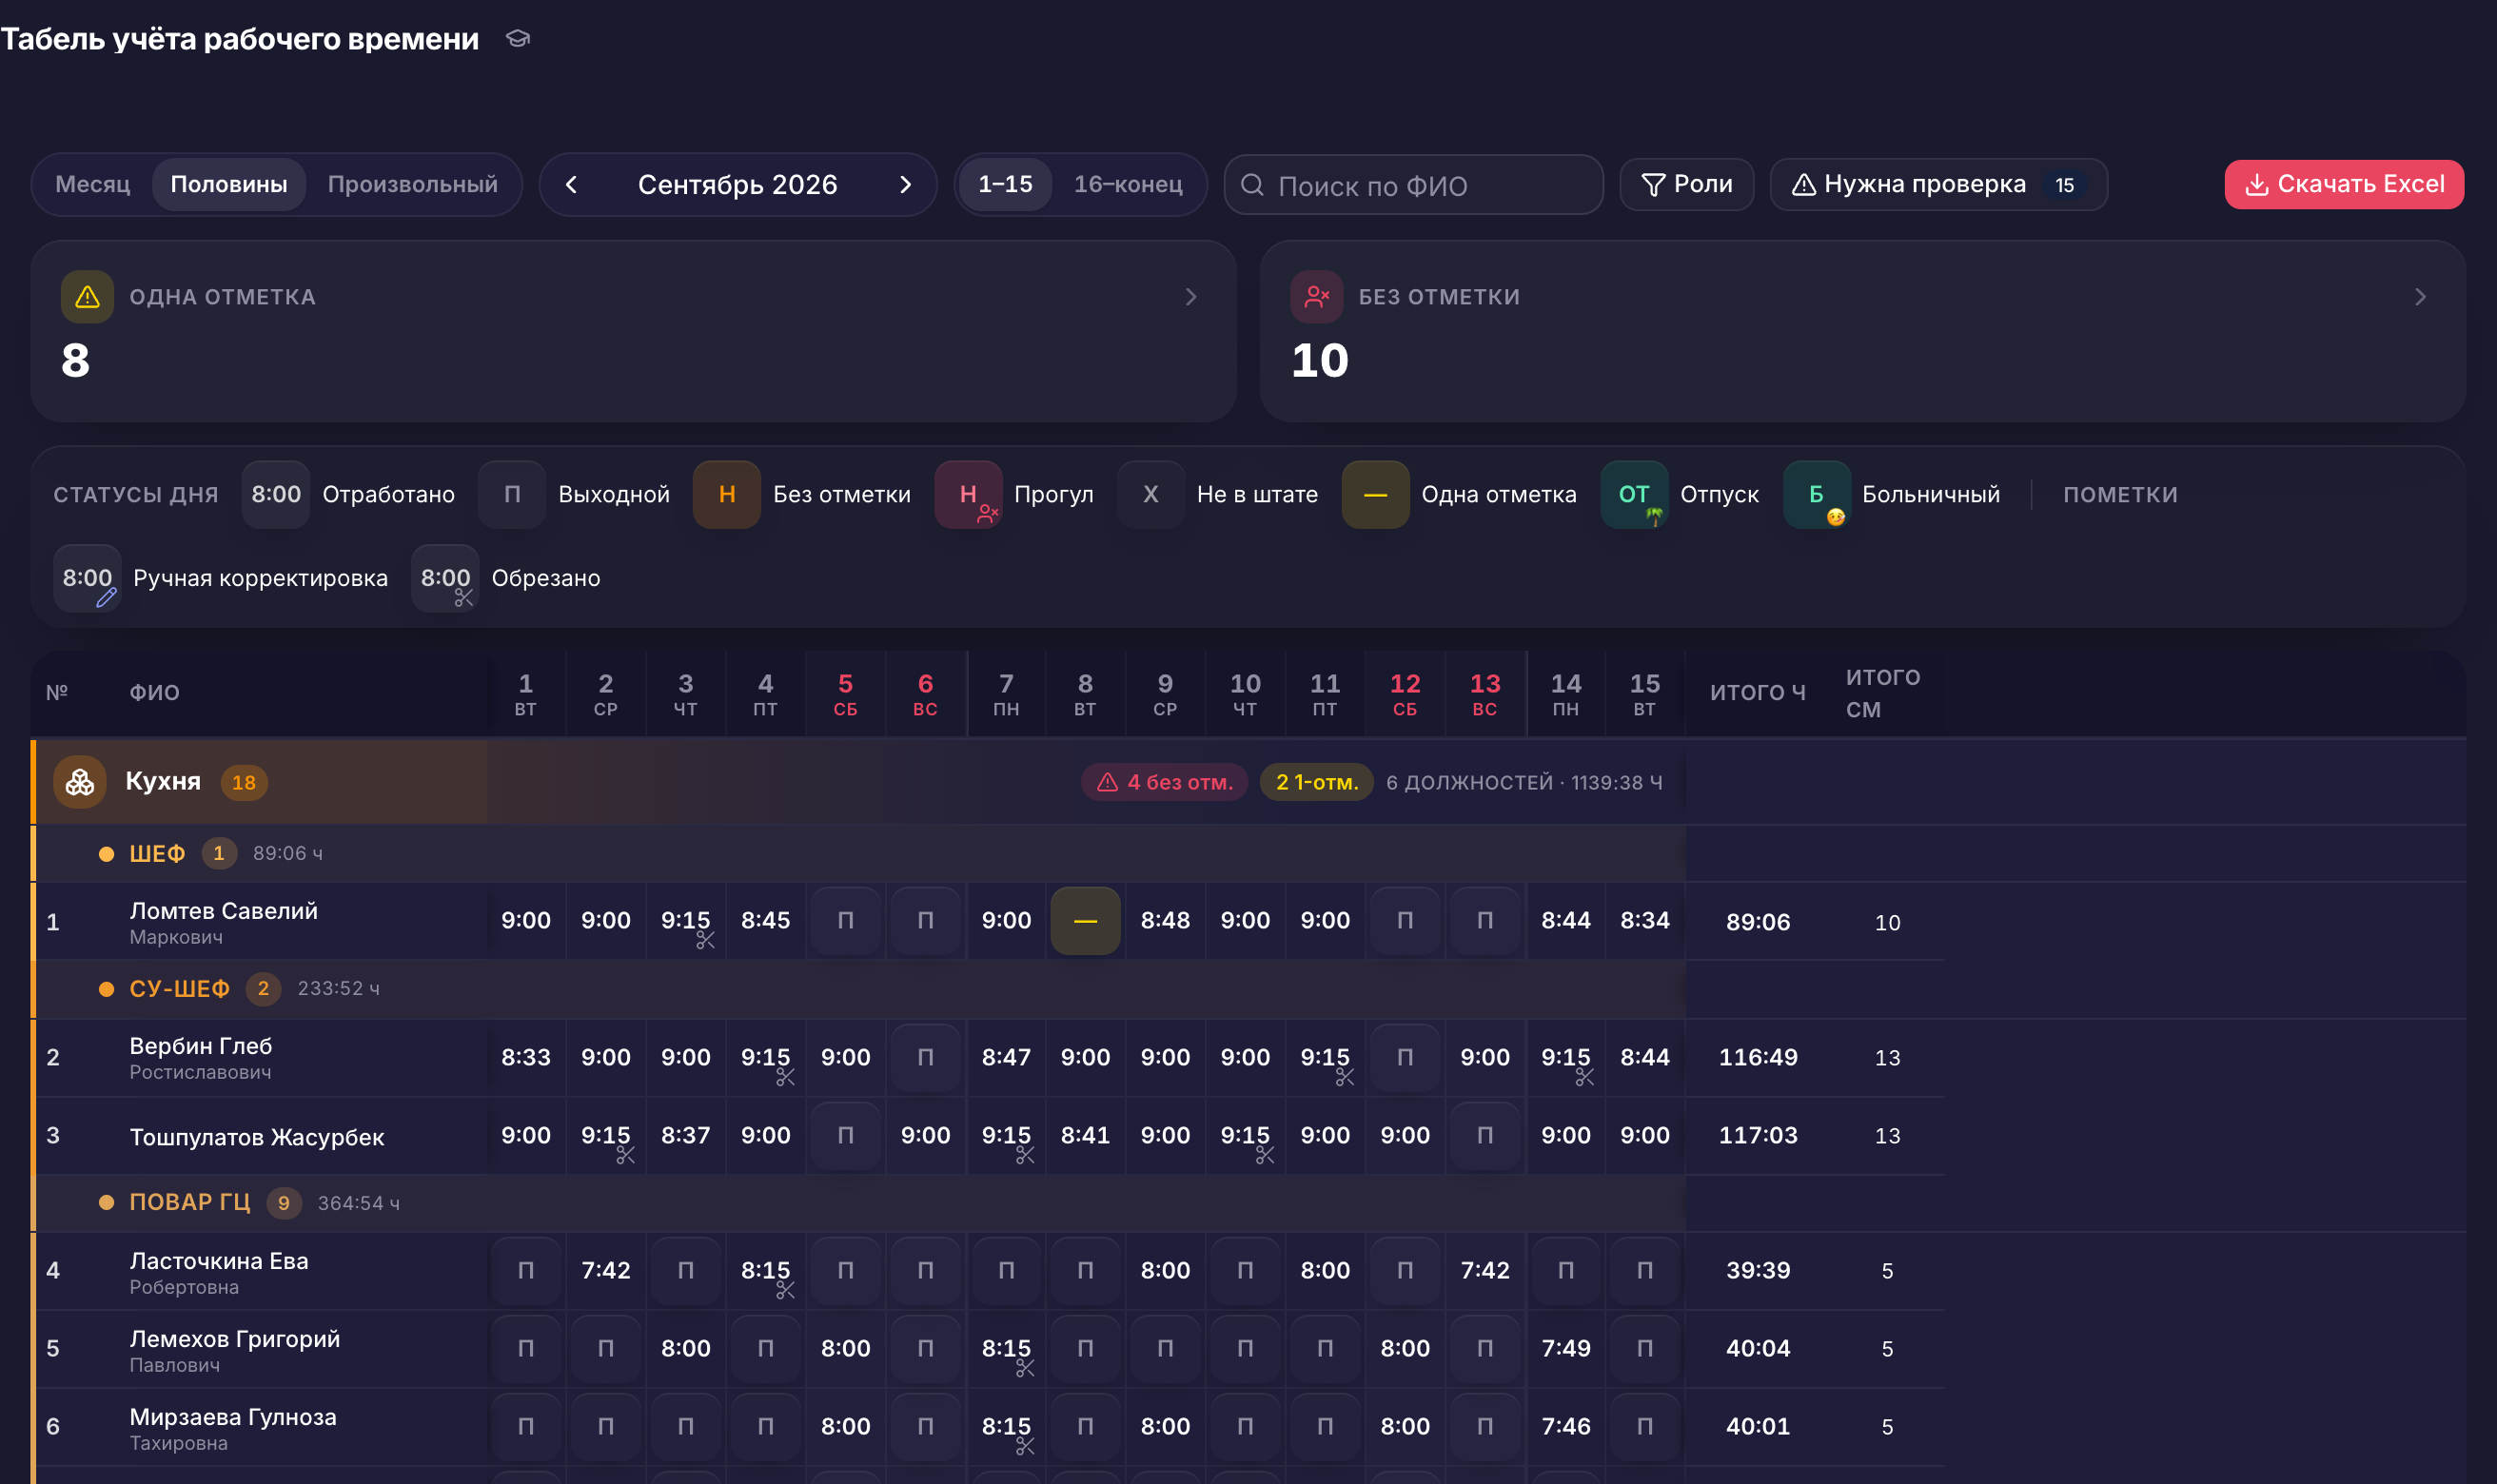Image resolution: width=2497 pixels, height=1484 pixels.
Task: Click the red person icon in Без отметки card
Action: pyautogui.click(x=1317, y=297)
